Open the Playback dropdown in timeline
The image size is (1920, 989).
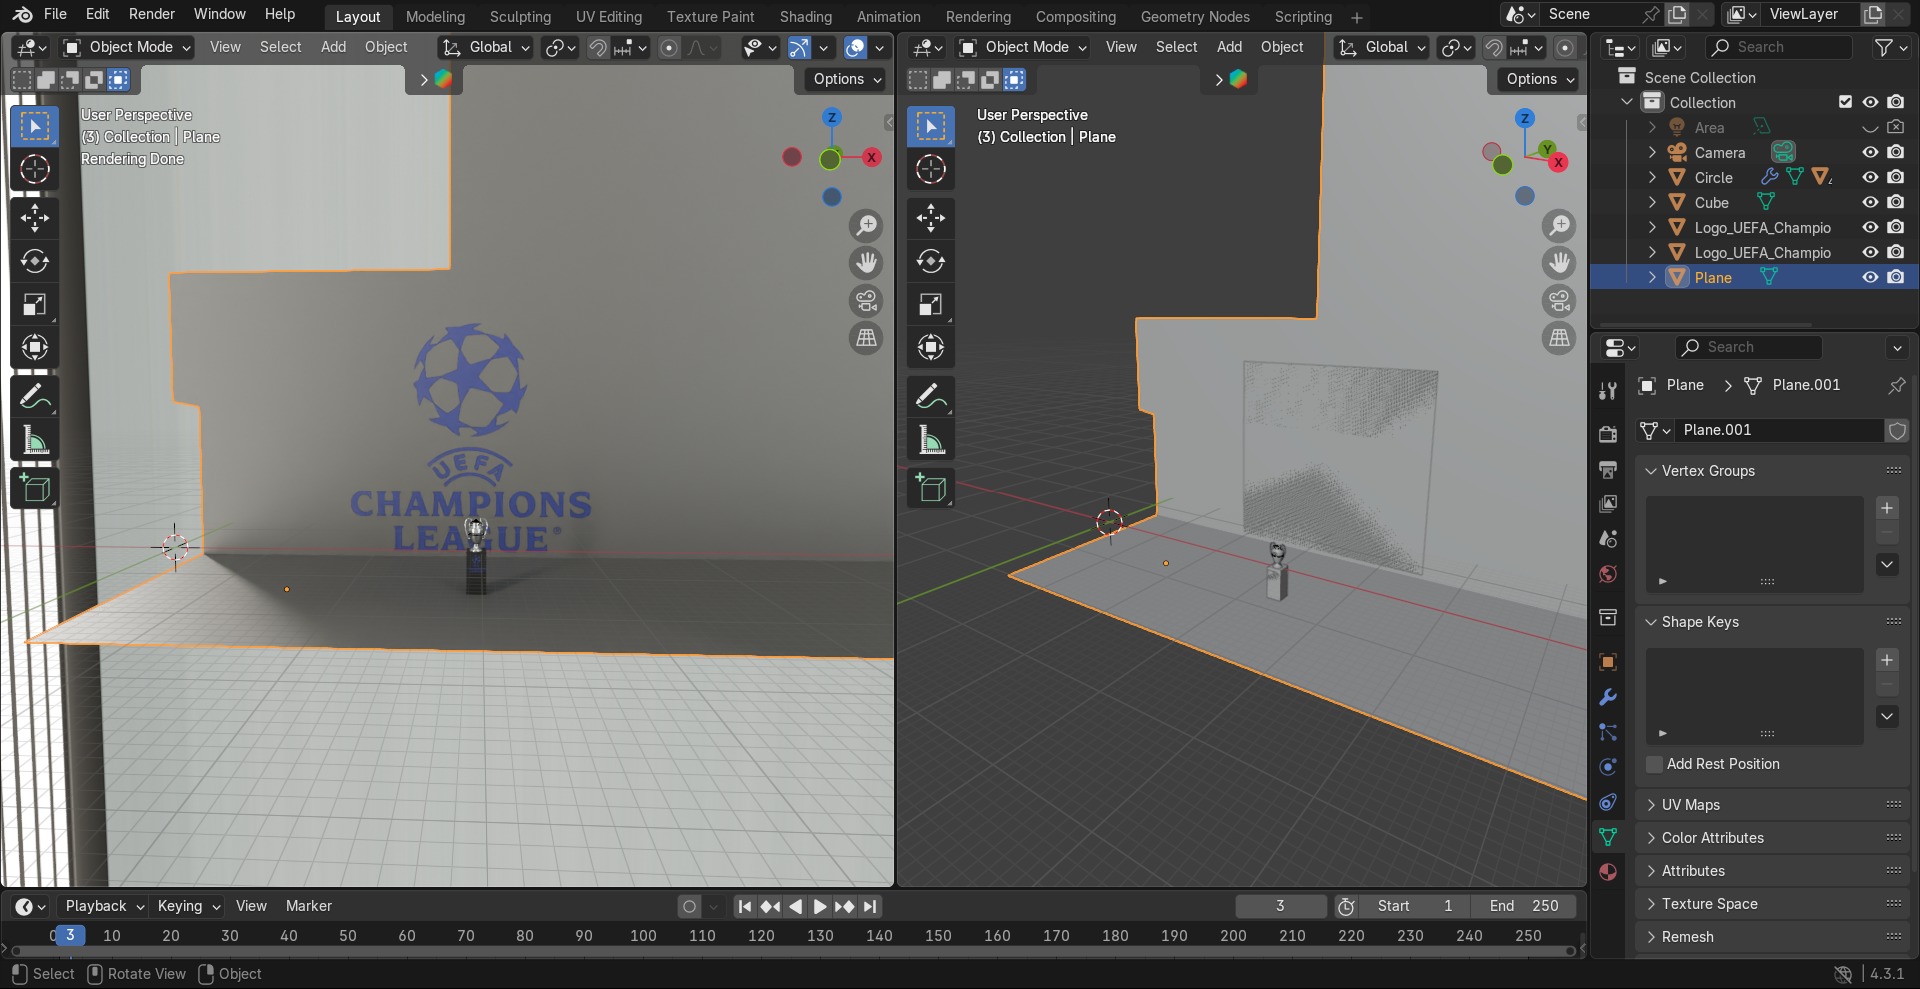coord(104,906)
